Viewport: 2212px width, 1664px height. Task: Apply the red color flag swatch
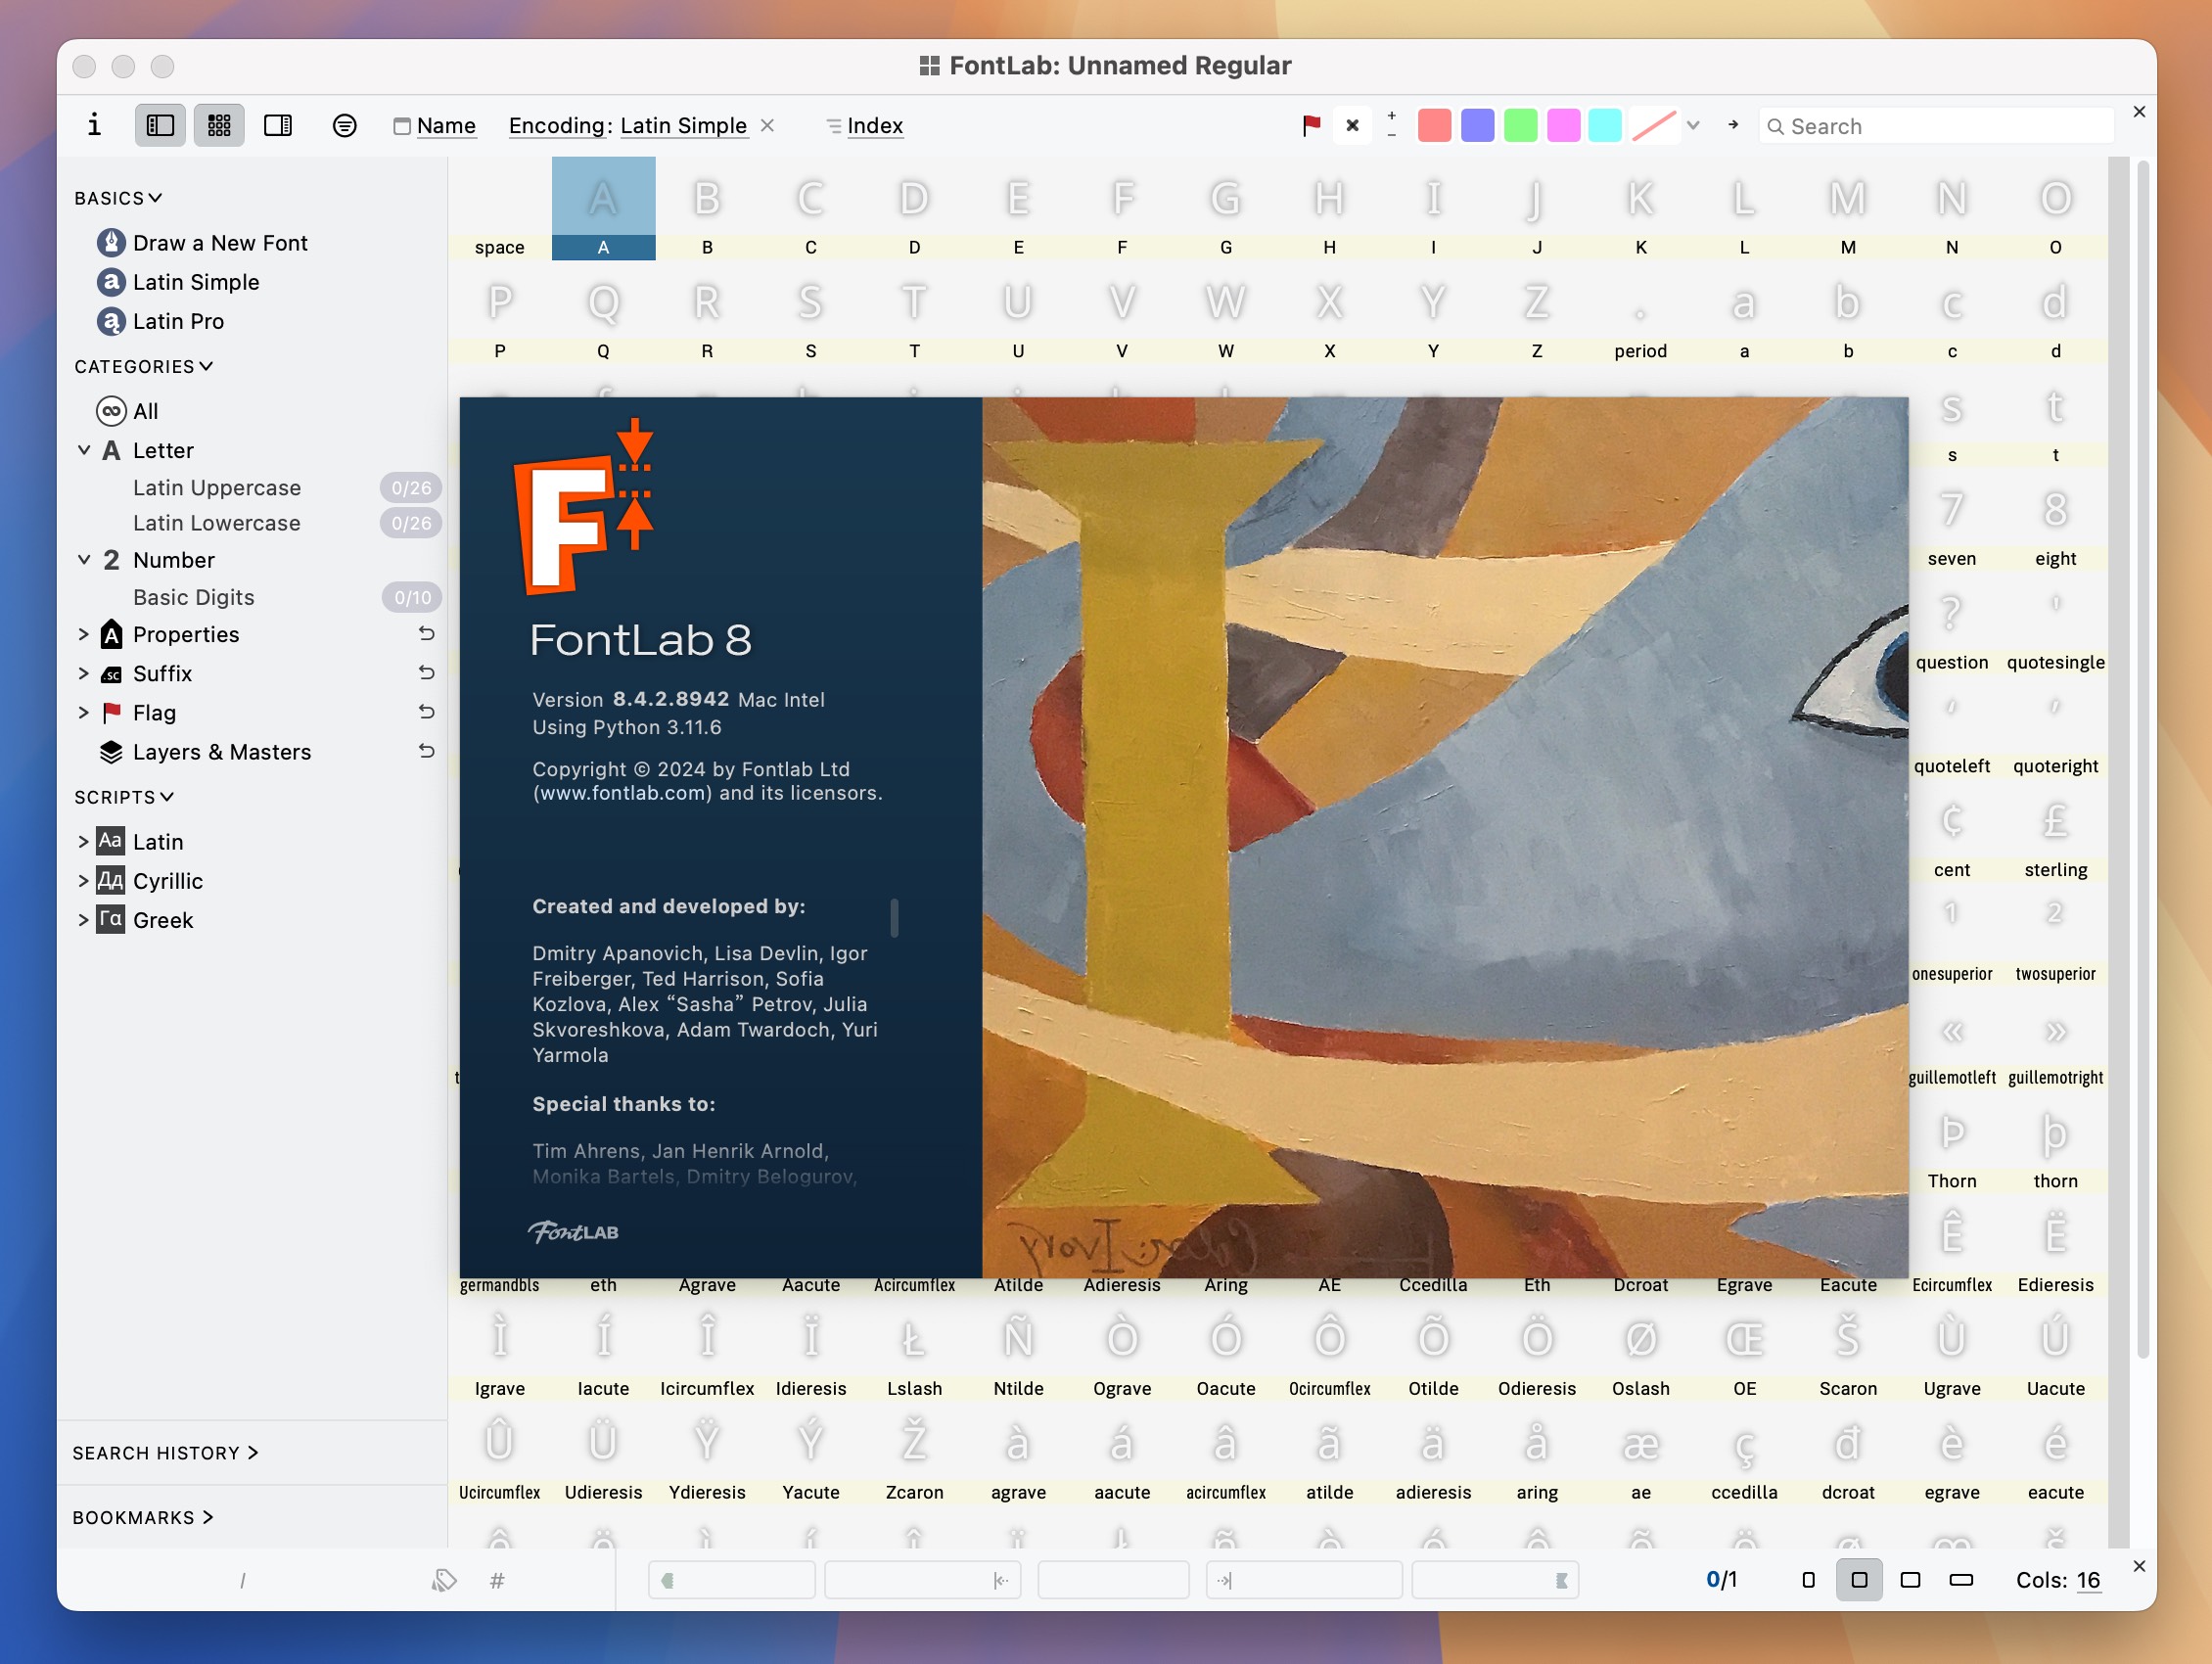tap(1434, 125)
